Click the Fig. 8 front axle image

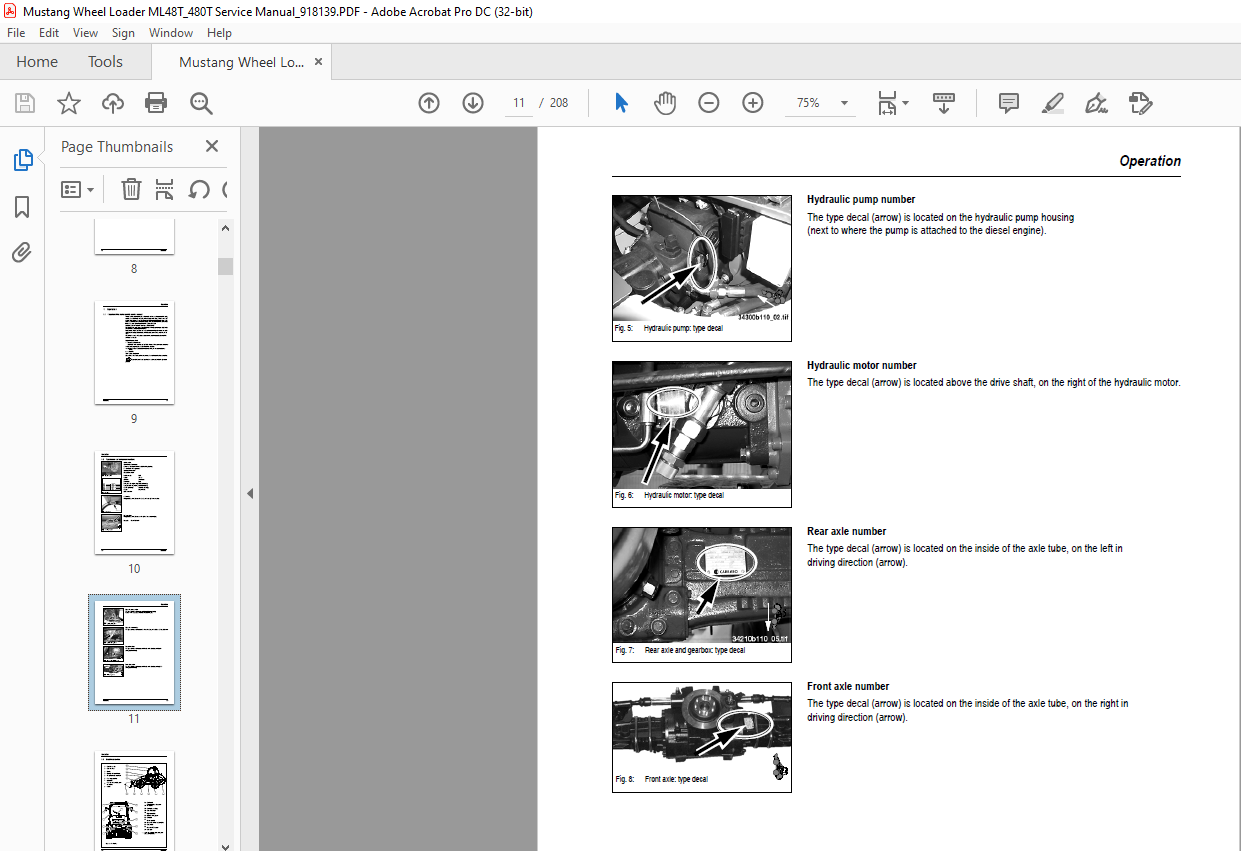click(702, 729)
